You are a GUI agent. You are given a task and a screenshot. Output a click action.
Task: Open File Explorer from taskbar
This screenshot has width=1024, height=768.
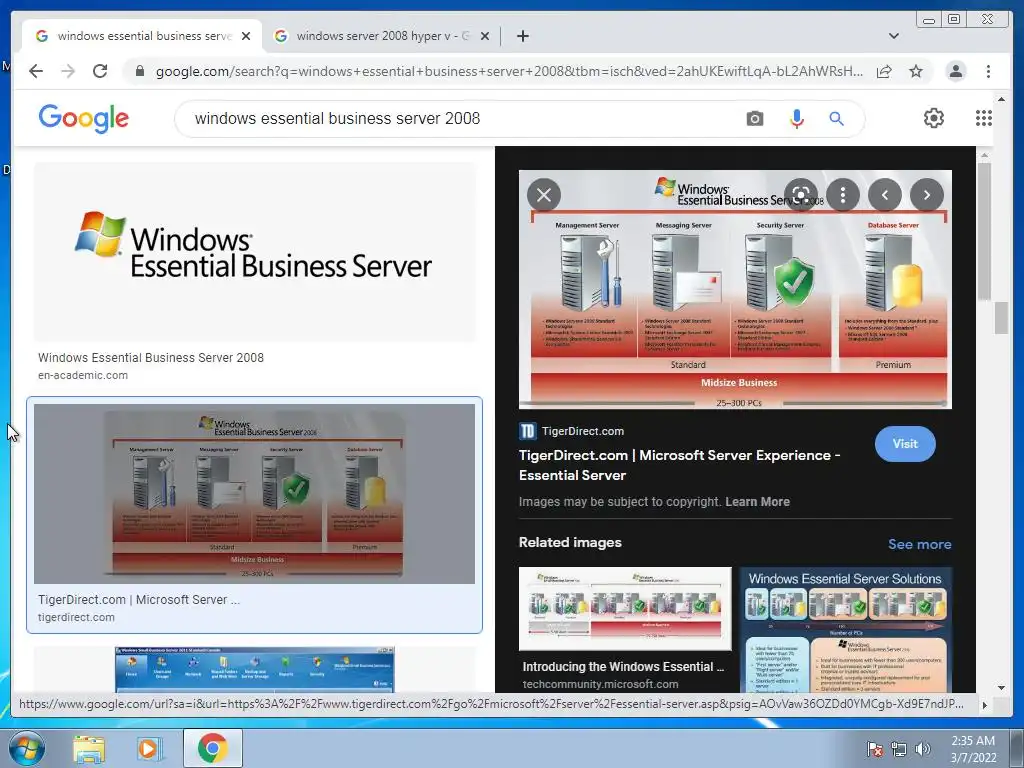coord(89,748)
